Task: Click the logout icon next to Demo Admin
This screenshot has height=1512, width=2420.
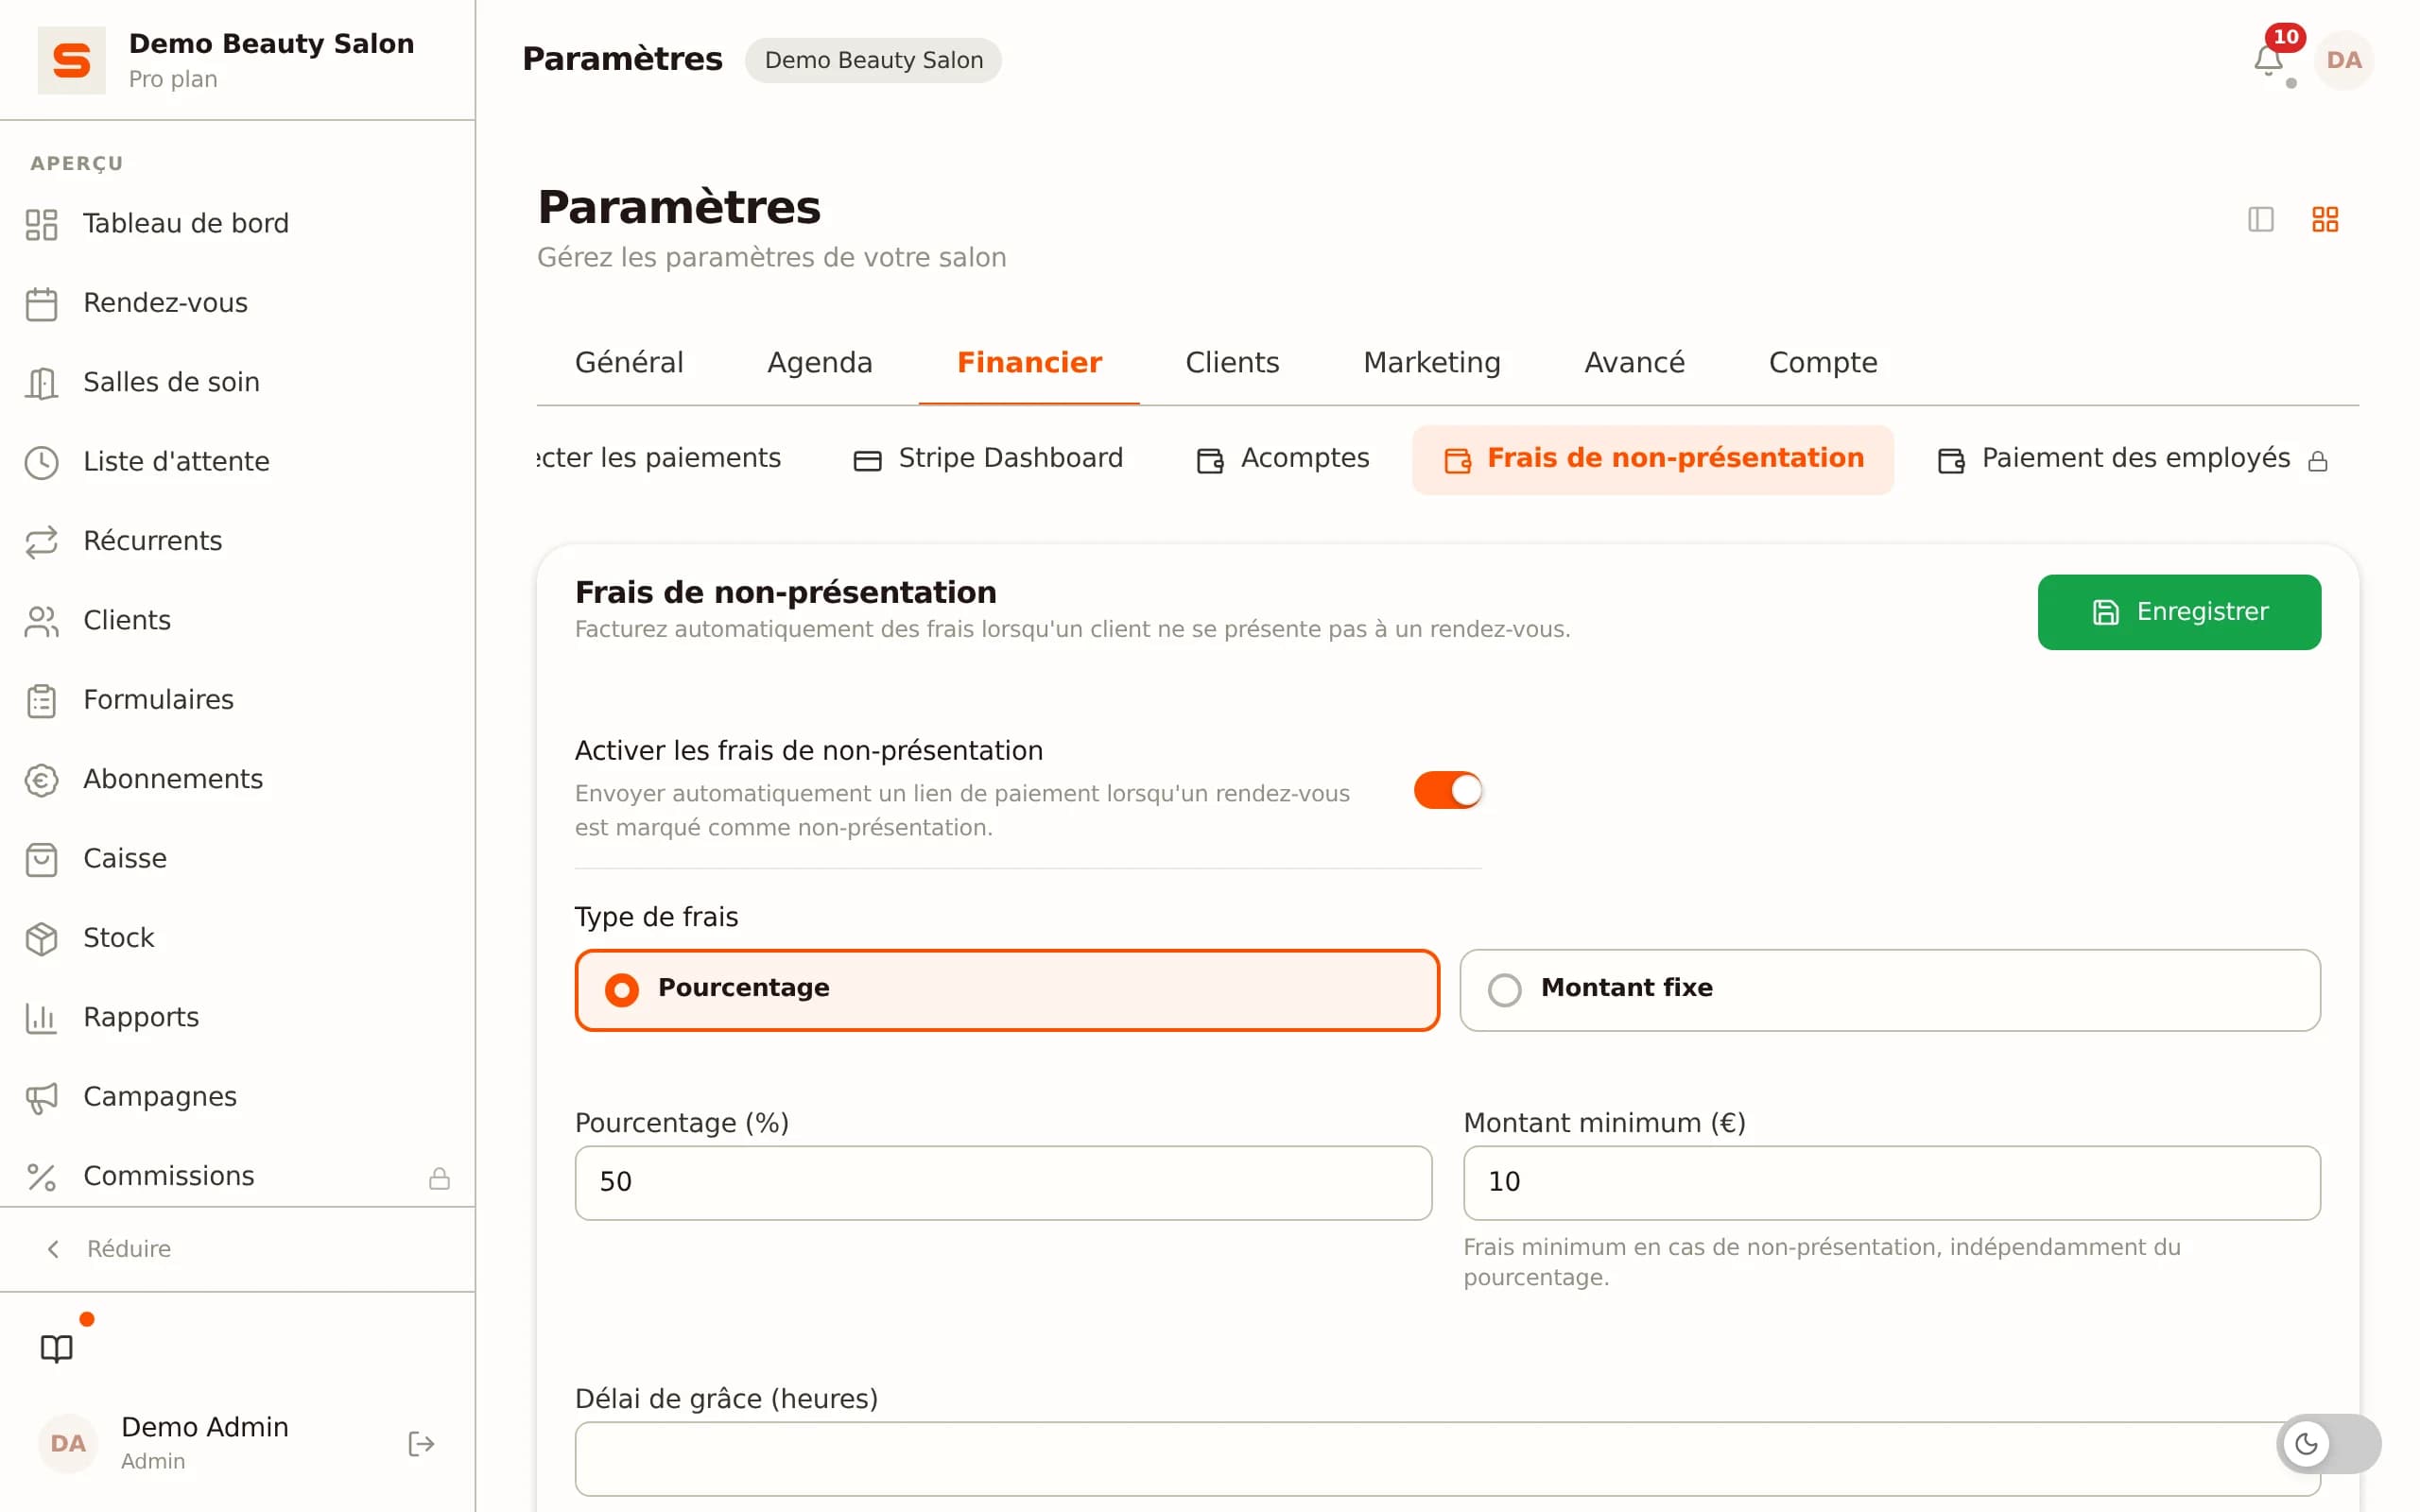Action: [421, 1443]
